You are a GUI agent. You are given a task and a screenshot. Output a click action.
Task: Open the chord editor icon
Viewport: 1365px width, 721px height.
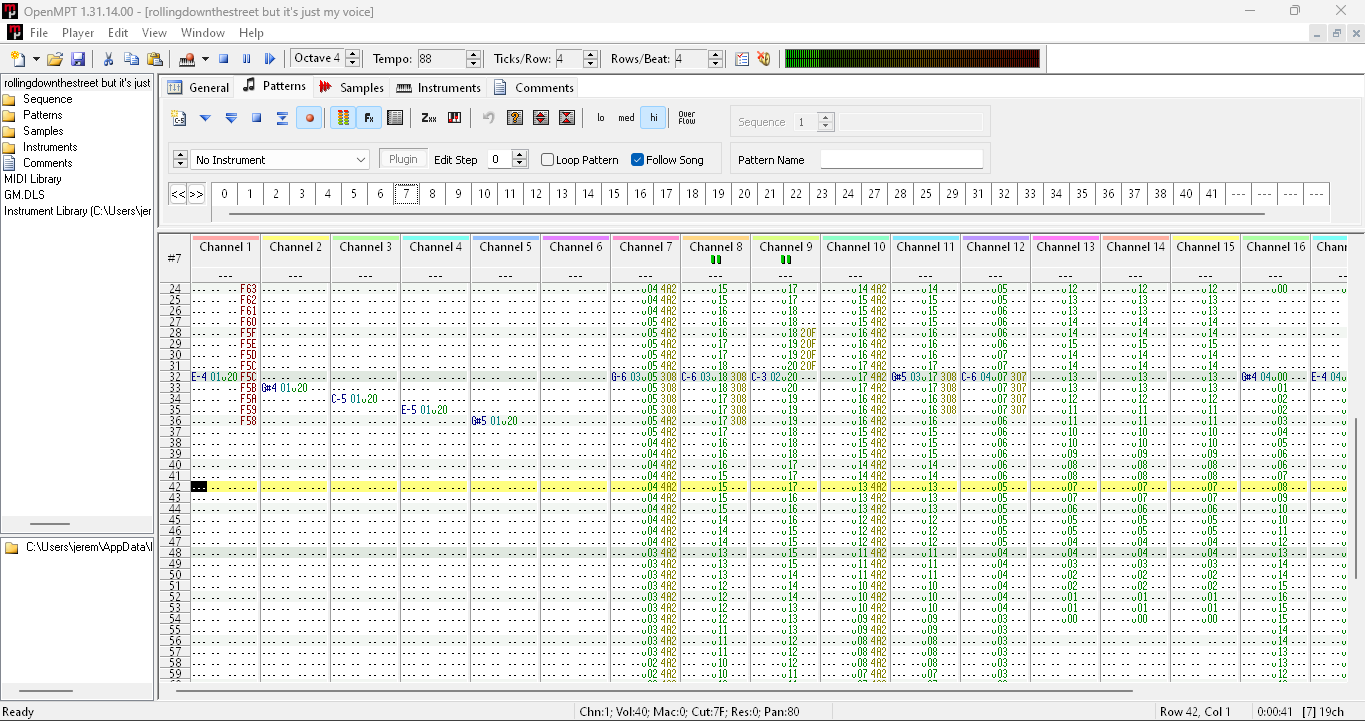455,118
